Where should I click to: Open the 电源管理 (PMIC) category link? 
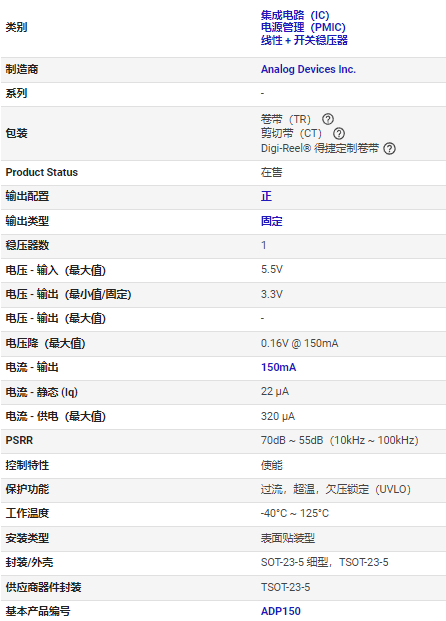303,27
